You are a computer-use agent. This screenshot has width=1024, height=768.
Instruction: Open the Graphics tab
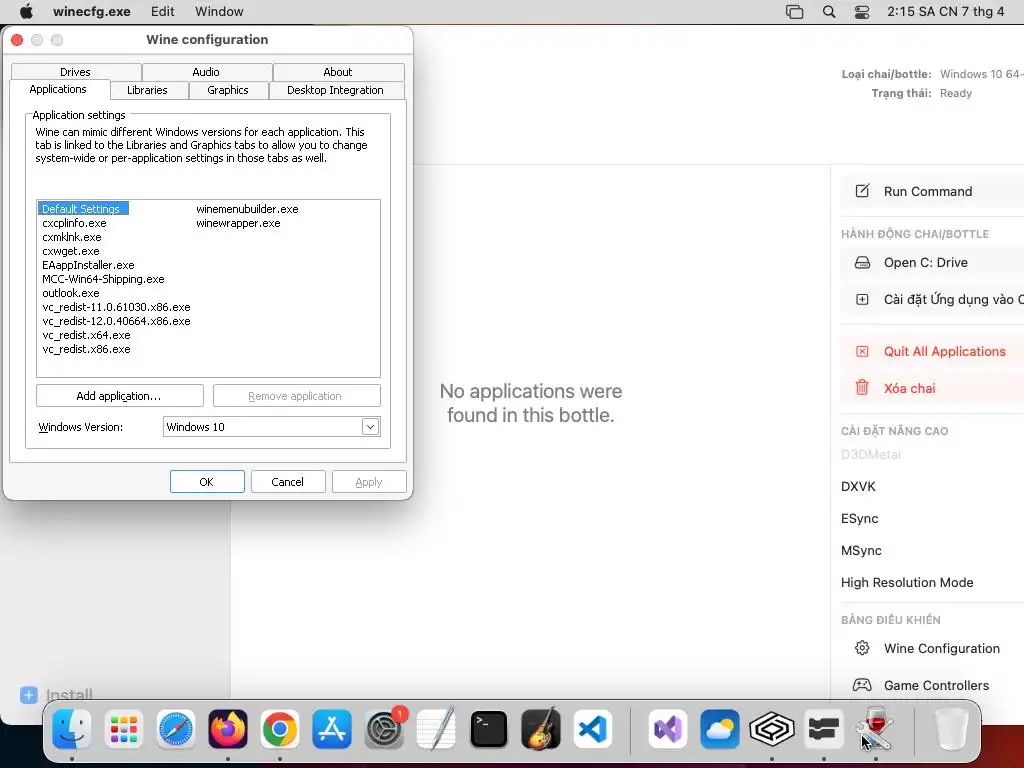pos(228,90)
